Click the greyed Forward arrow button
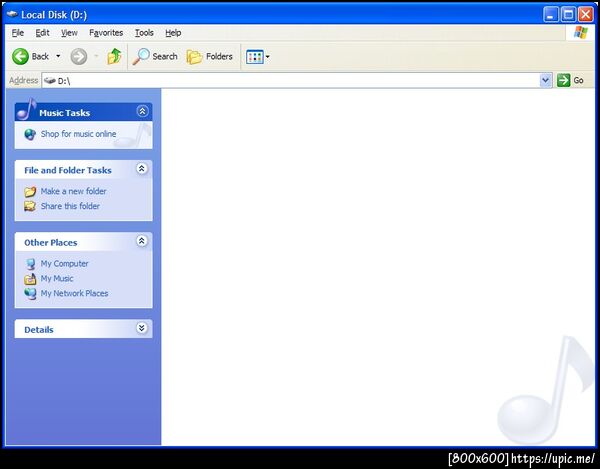This screenshot has width=600, height=469. [78, 57]
